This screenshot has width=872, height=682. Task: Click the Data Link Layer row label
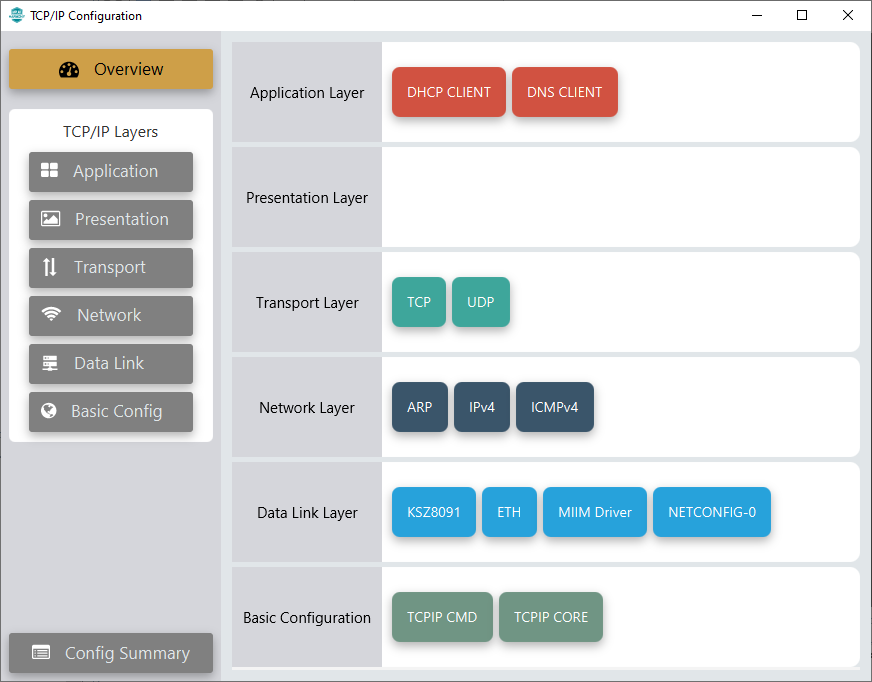point(307,512)
